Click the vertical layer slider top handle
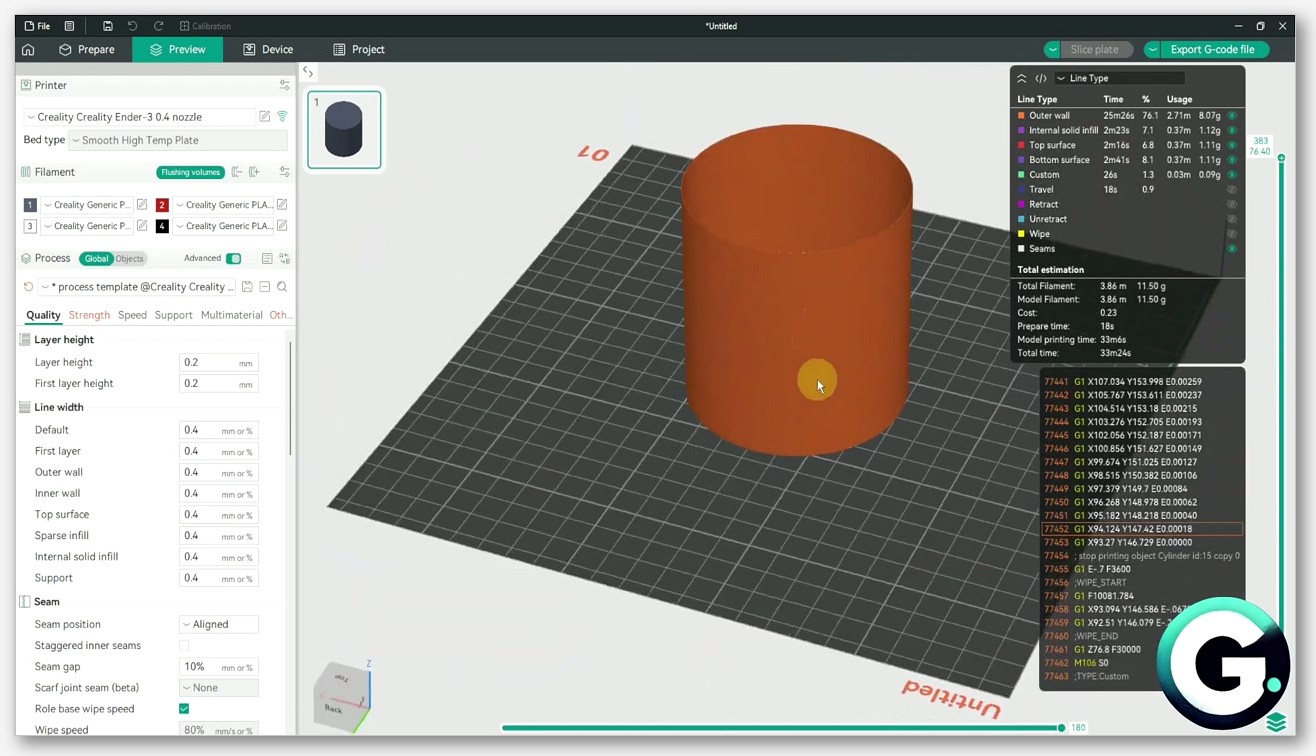Screen dimensions: 1316x756 coord(1281,158)
